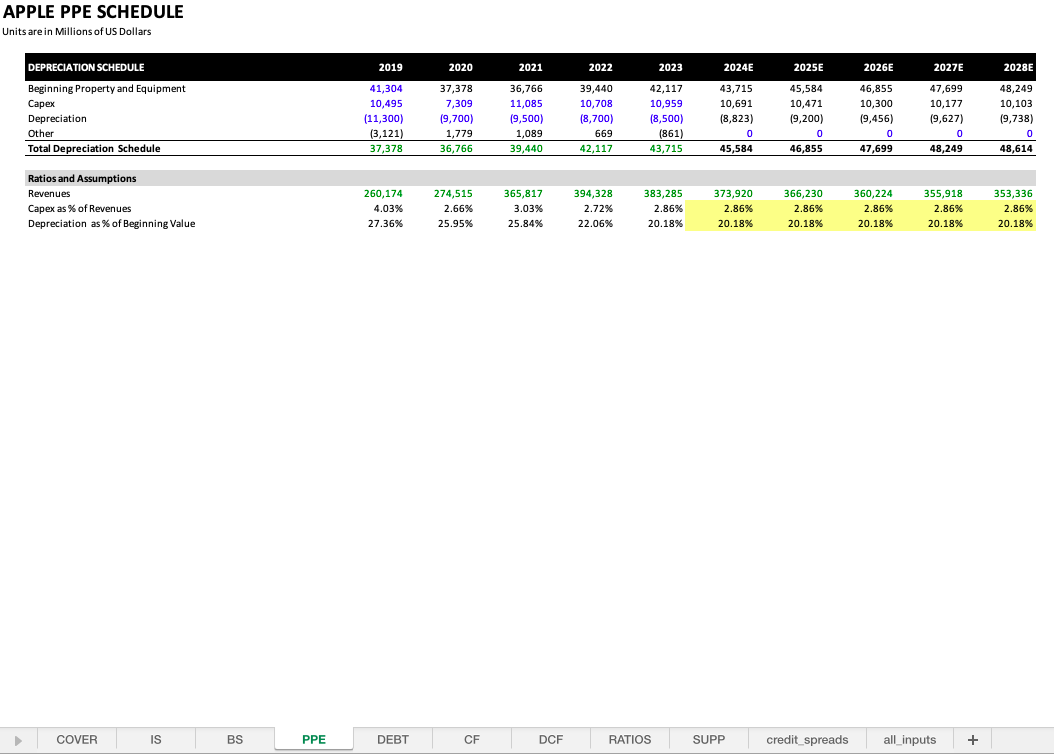Add a new sheet with plus icon

click(x=973, y=739)
